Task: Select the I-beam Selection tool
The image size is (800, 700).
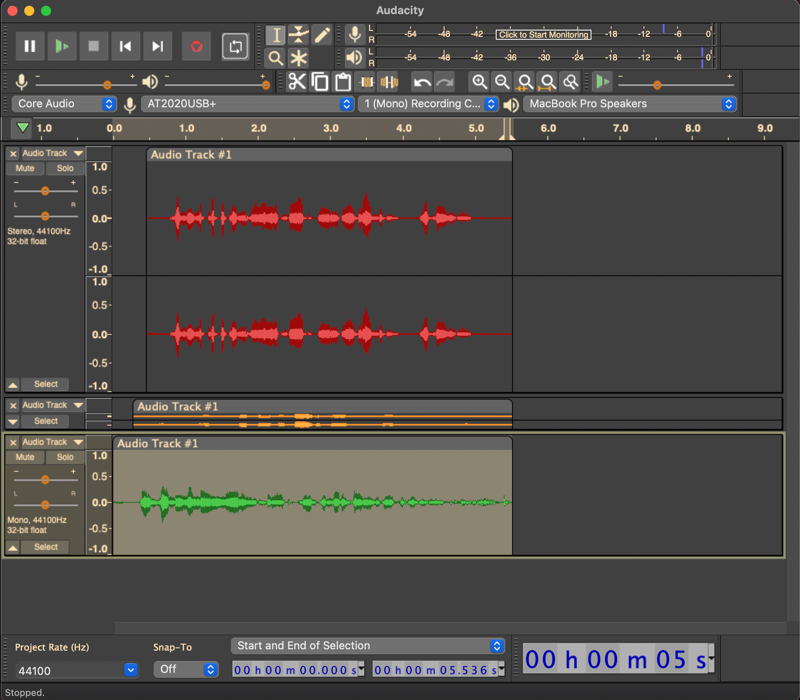Action: (276, 35)
